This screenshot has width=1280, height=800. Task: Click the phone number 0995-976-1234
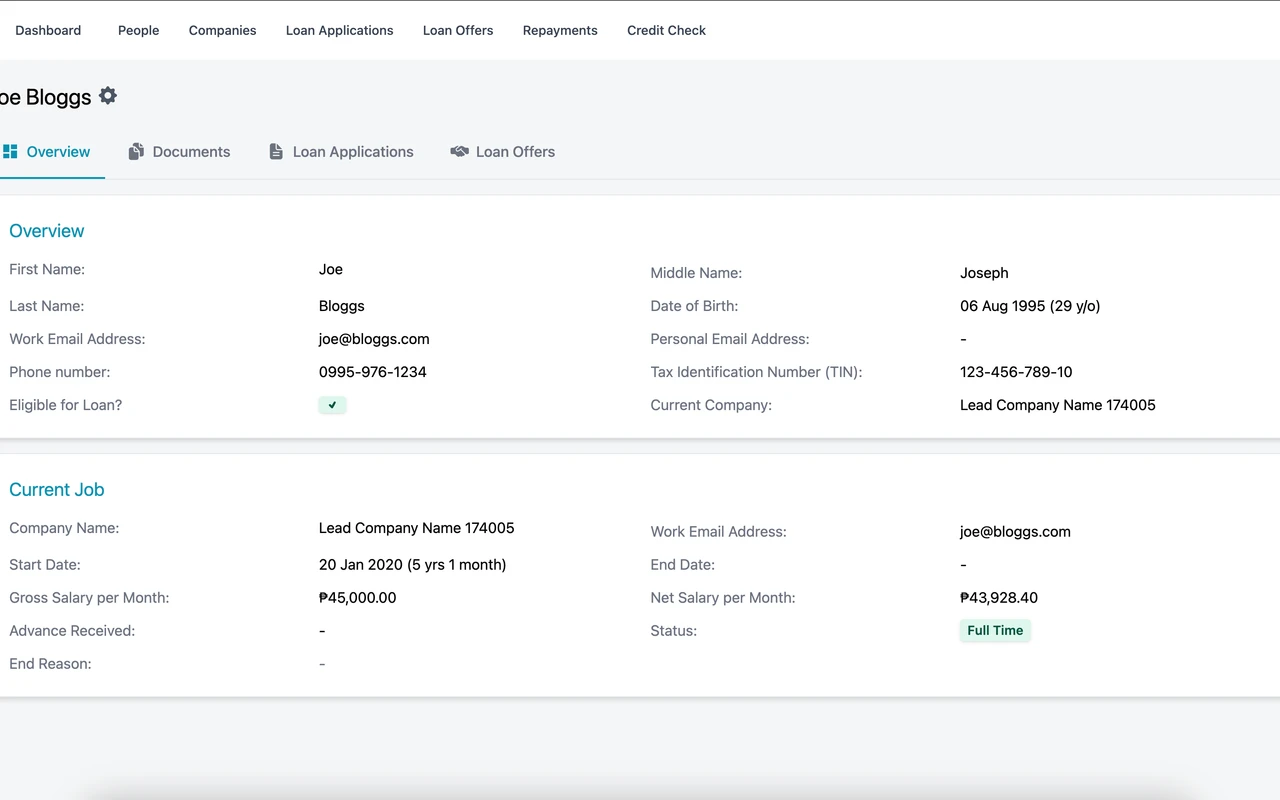click(x=373, y=372)
